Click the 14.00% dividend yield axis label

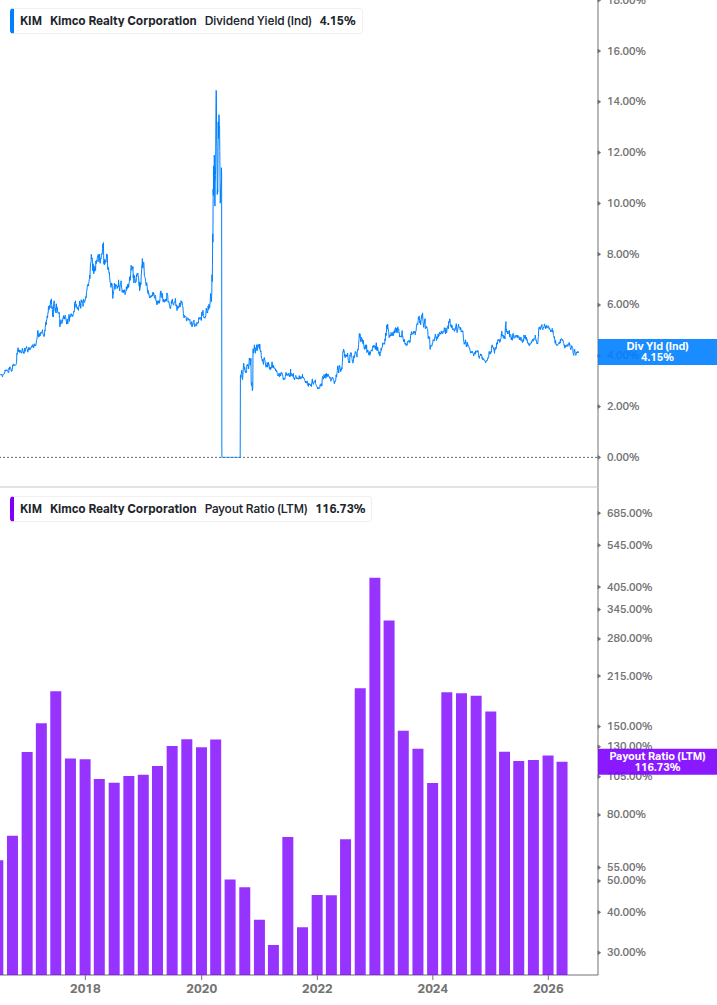tap(626, 101)
